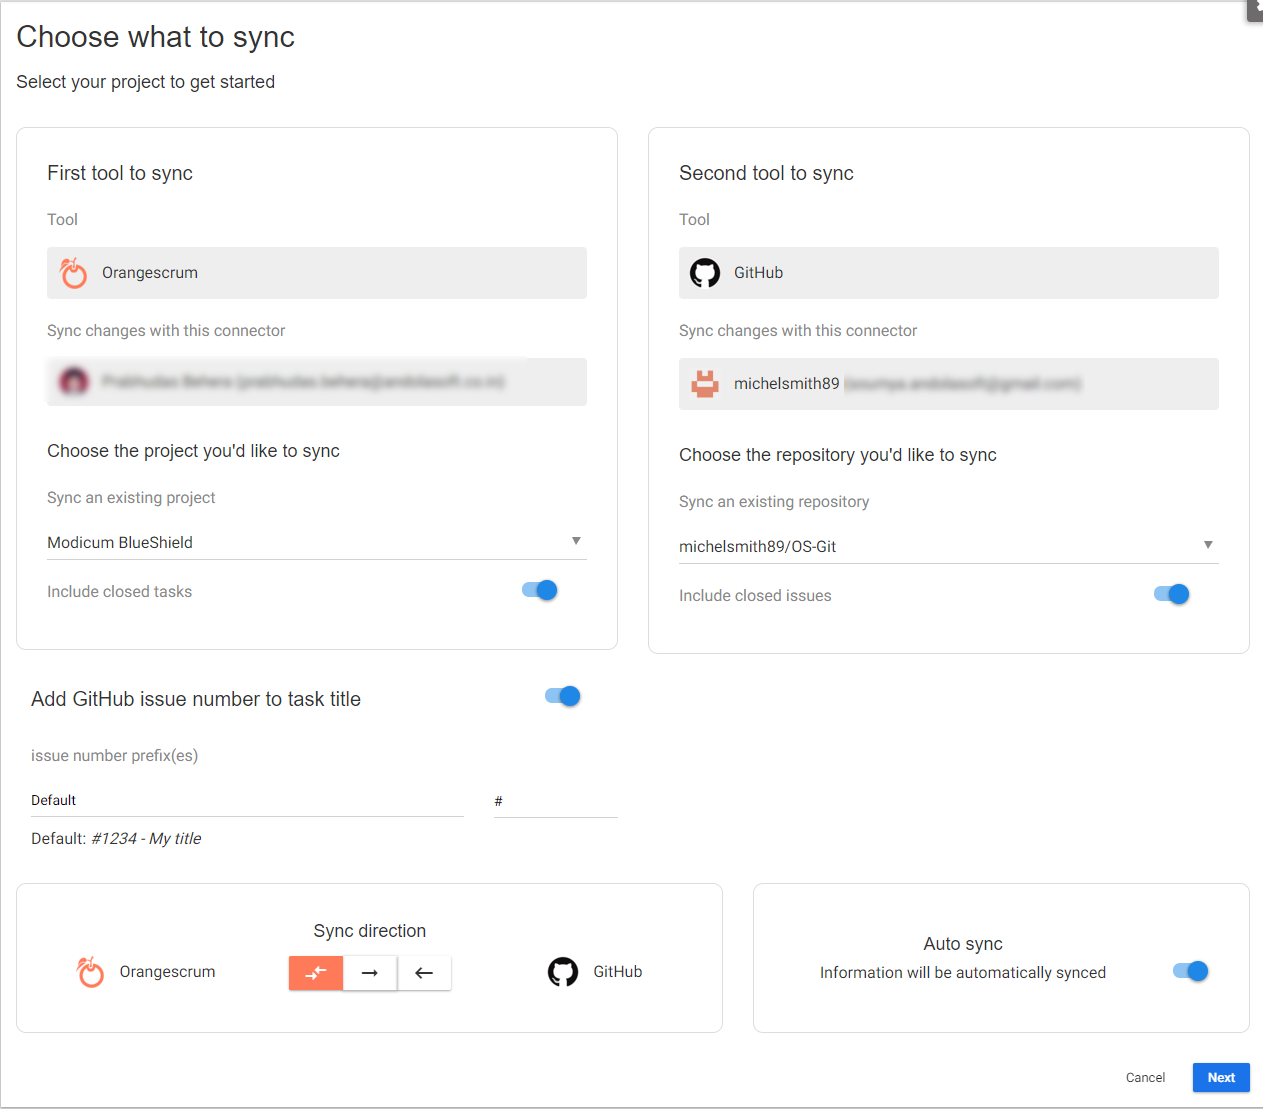Click the '#1234 - My title' example text

point(146,839)
